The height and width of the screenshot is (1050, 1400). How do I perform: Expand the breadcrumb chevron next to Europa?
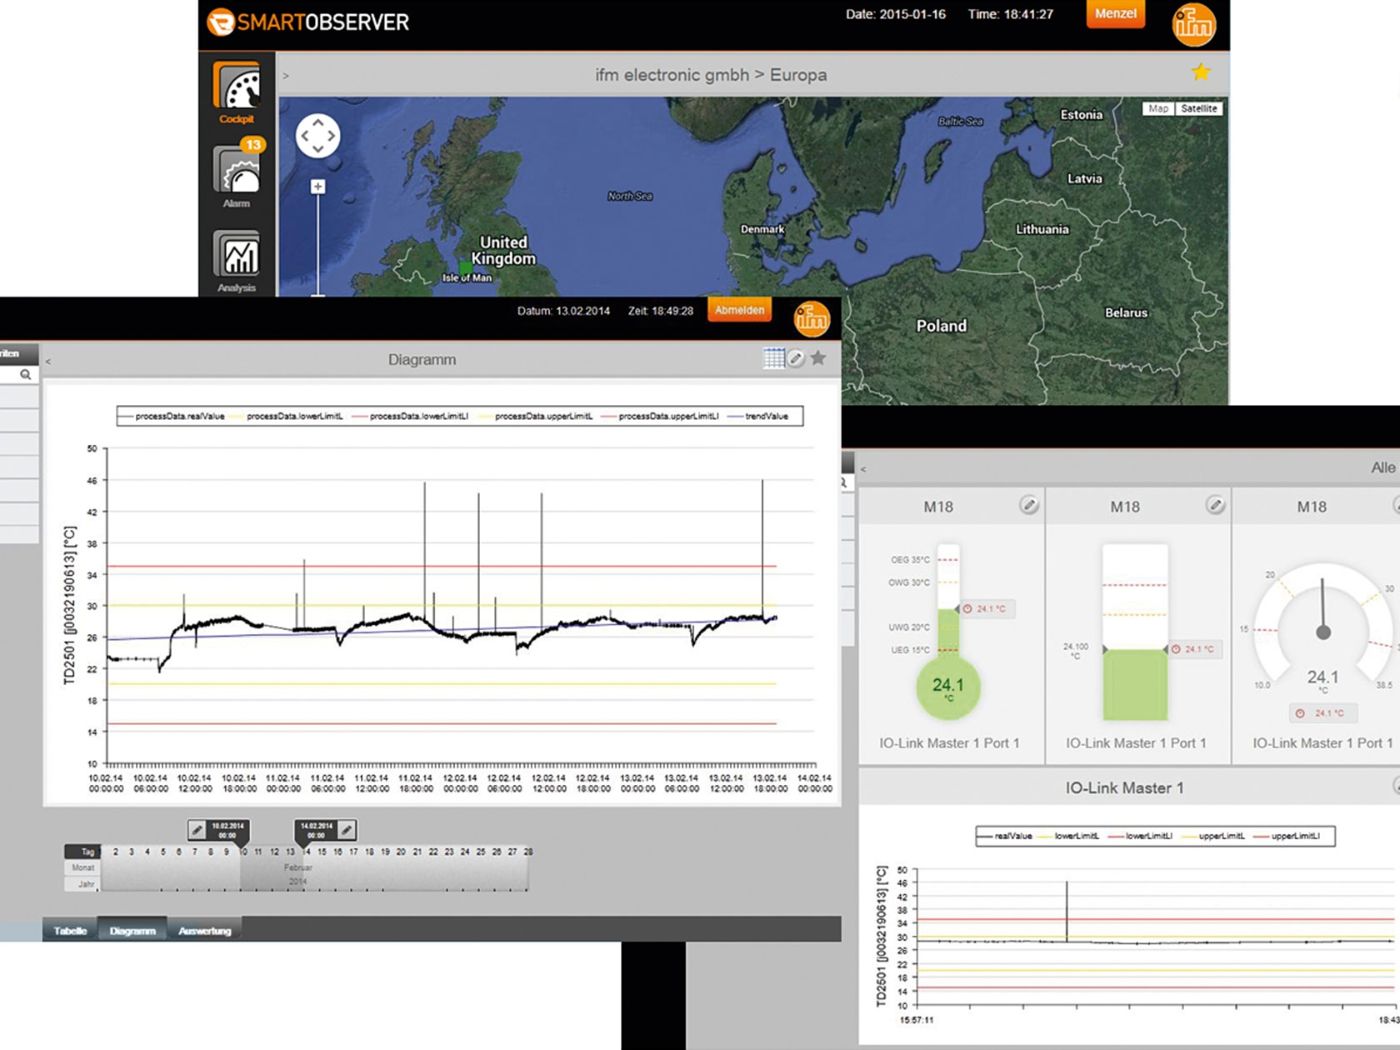coord(286,74)
